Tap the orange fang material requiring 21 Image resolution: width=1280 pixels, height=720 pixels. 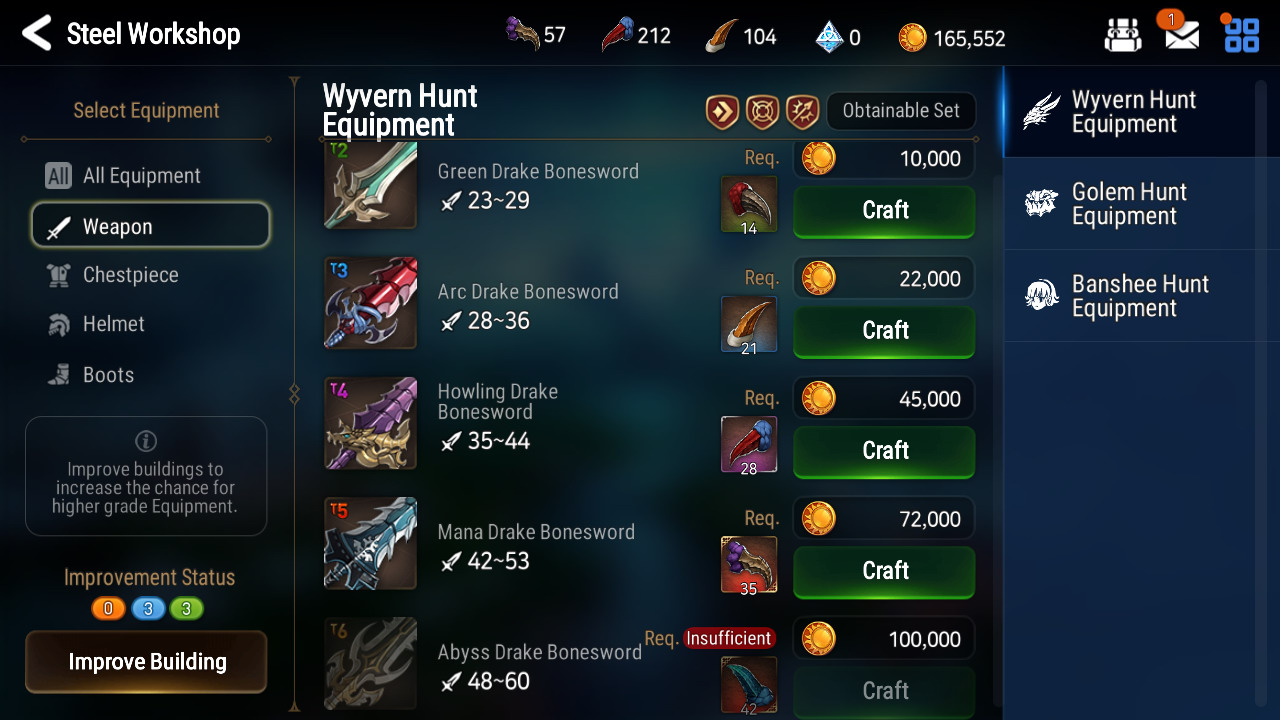point(749,325)
